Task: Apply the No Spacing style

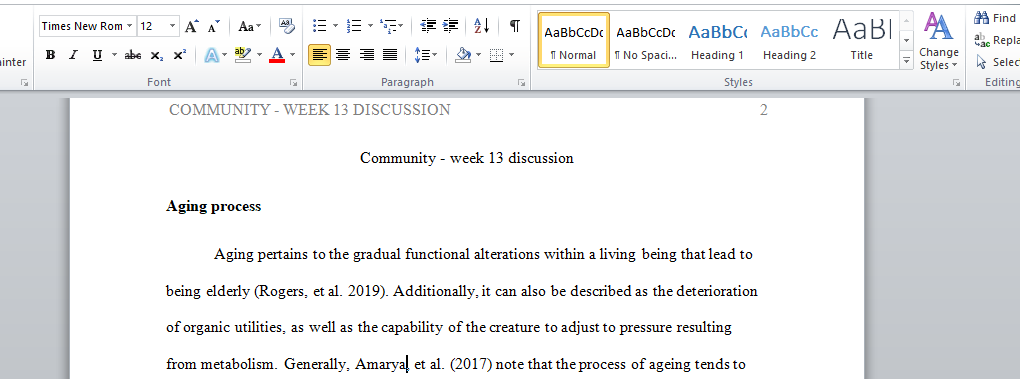Action: tap(645, 40)
